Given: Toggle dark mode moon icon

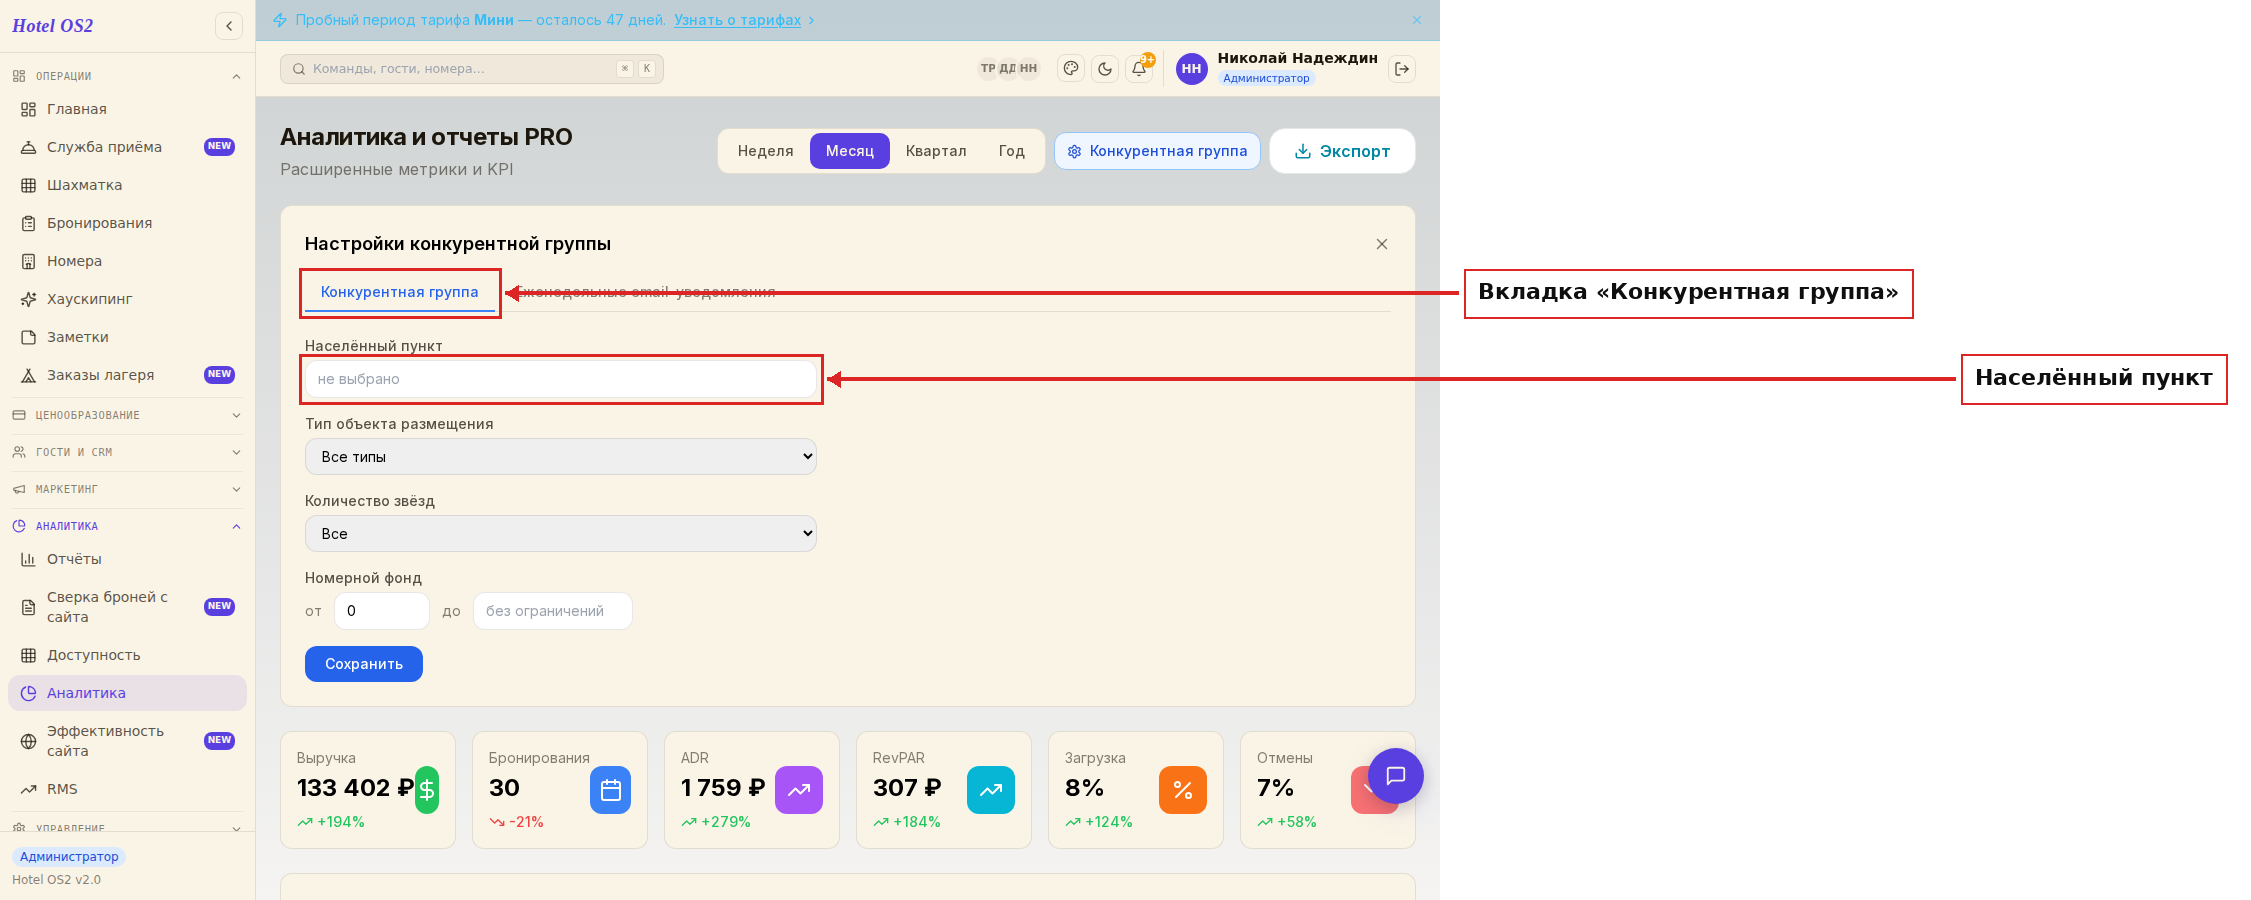Looking at the screenshot, I should pos(1105,69).
